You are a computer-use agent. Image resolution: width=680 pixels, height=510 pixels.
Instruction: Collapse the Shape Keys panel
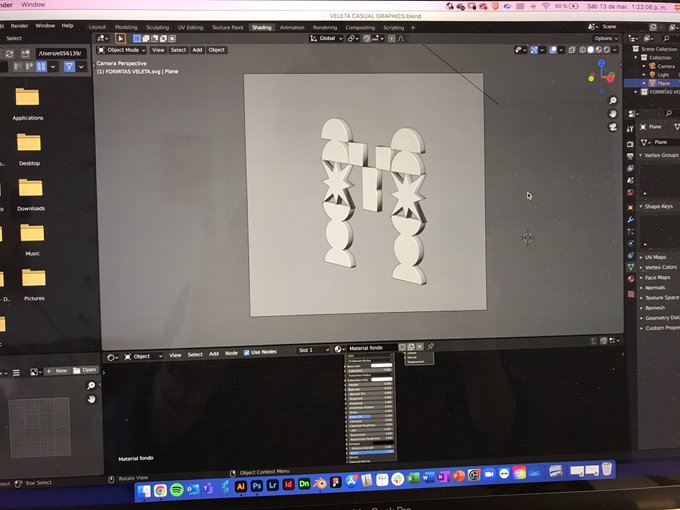click(641, 206)
